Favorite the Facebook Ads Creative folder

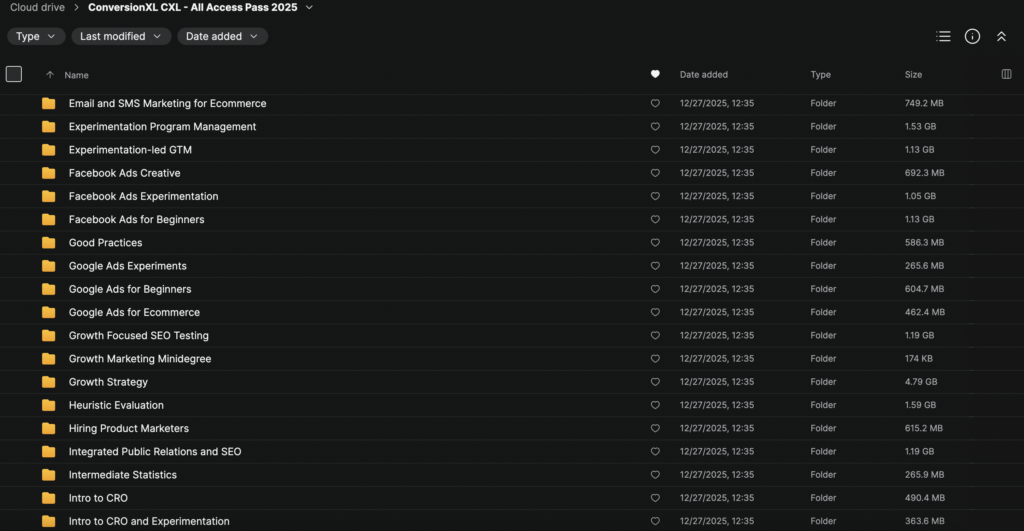click(x=655, y=173)
